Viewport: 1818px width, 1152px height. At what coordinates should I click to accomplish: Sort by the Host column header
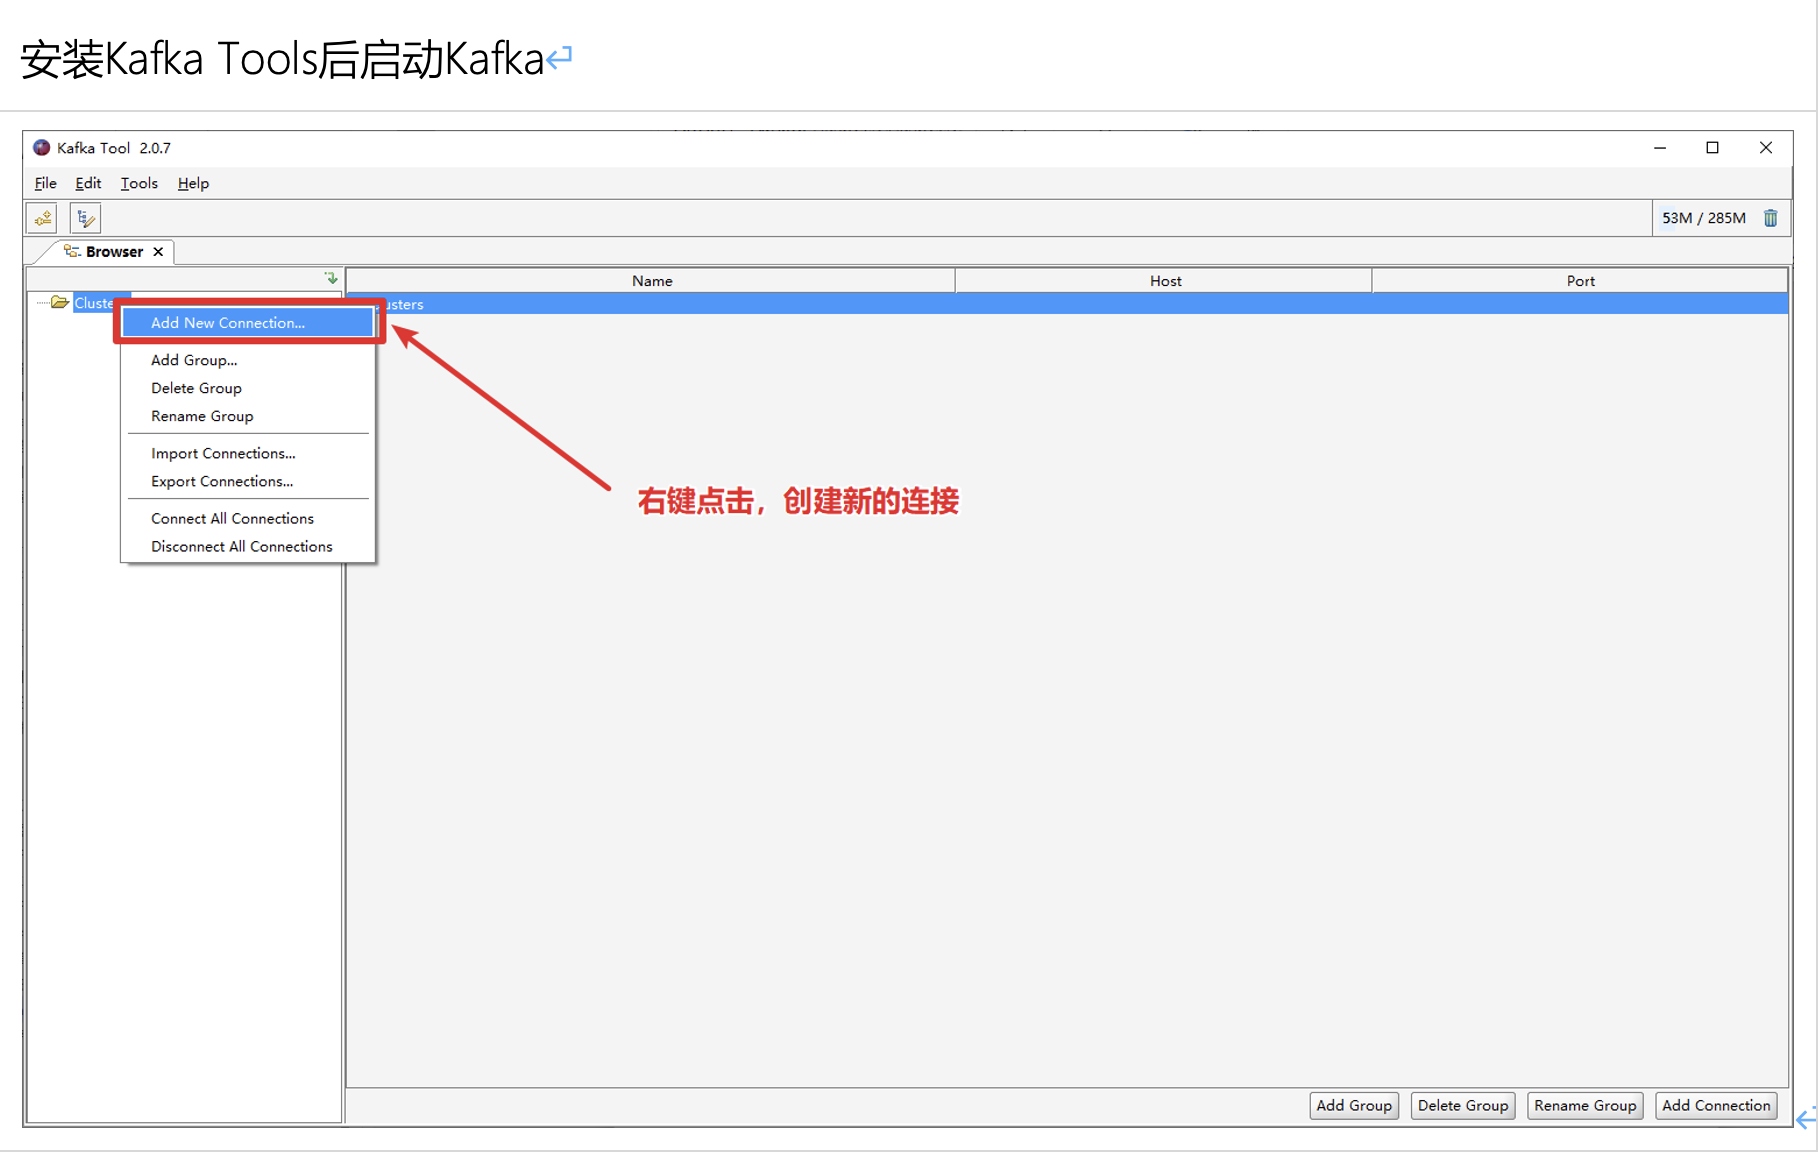tap(1164, 281)
